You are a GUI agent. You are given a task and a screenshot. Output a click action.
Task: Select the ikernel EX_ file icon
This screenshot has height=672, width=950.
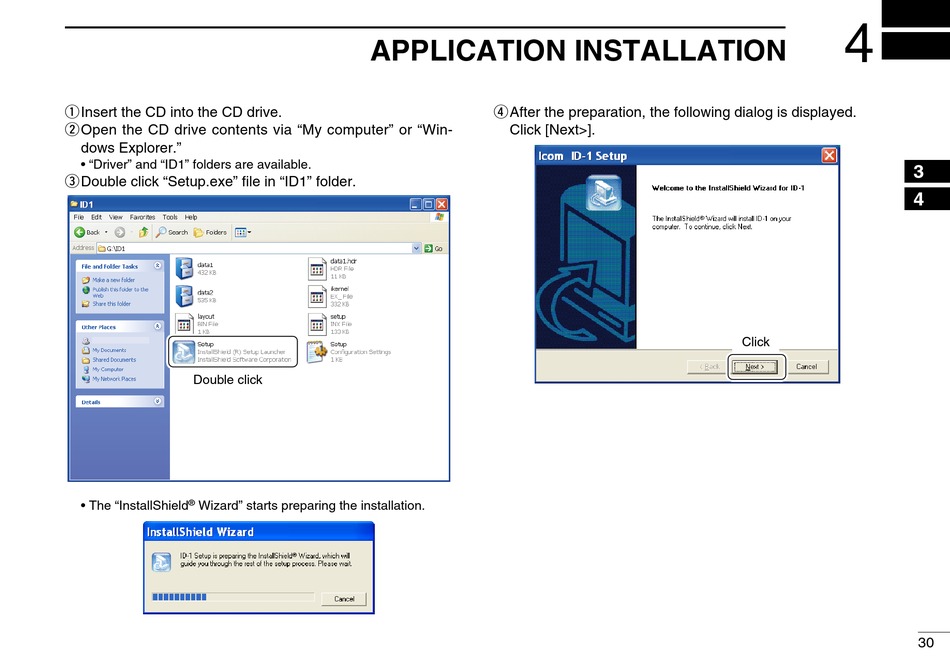pyautogui.click(x=317, y=296)
